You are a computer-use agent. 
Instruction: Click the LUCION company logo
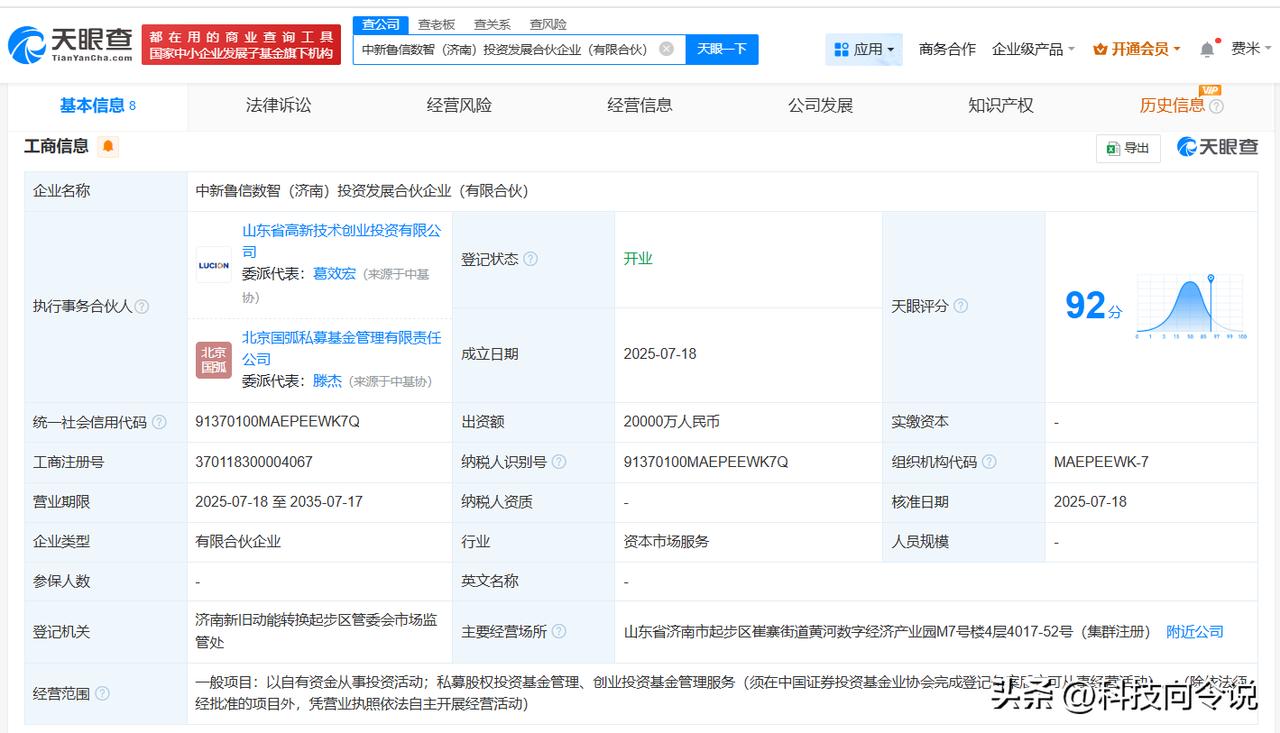[x=213, y=265]
